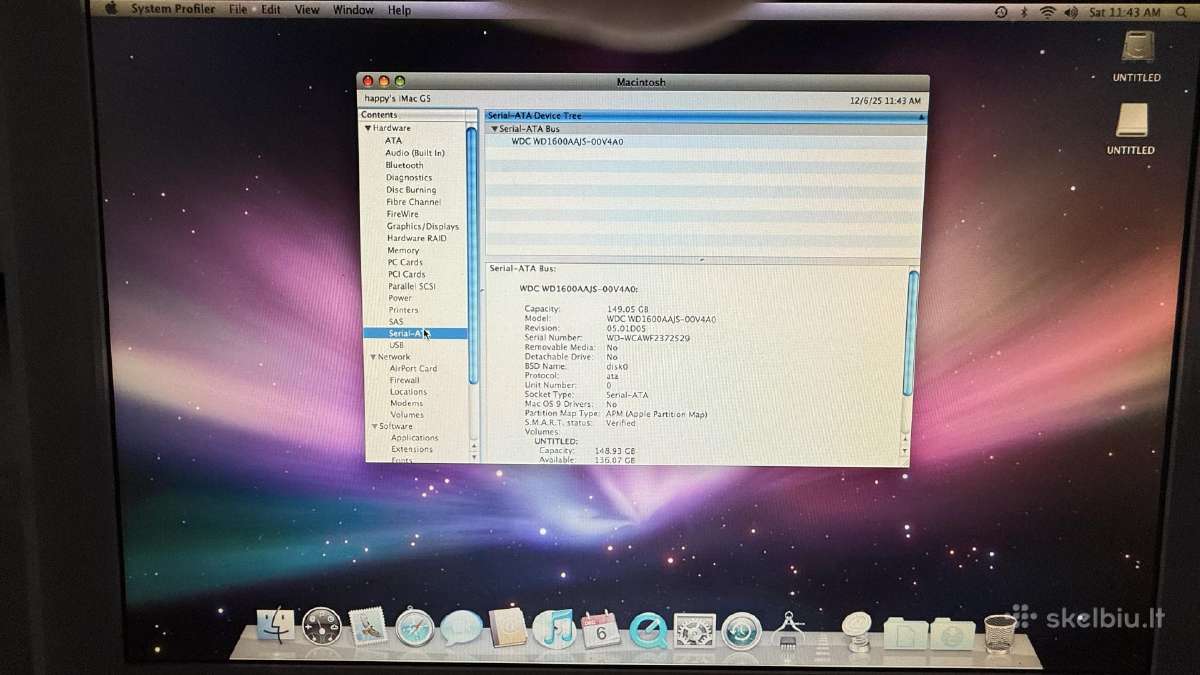The image size is (1200, 675).
Task: Collapse the Network section triangle
Action: click(x=372, y=357)
